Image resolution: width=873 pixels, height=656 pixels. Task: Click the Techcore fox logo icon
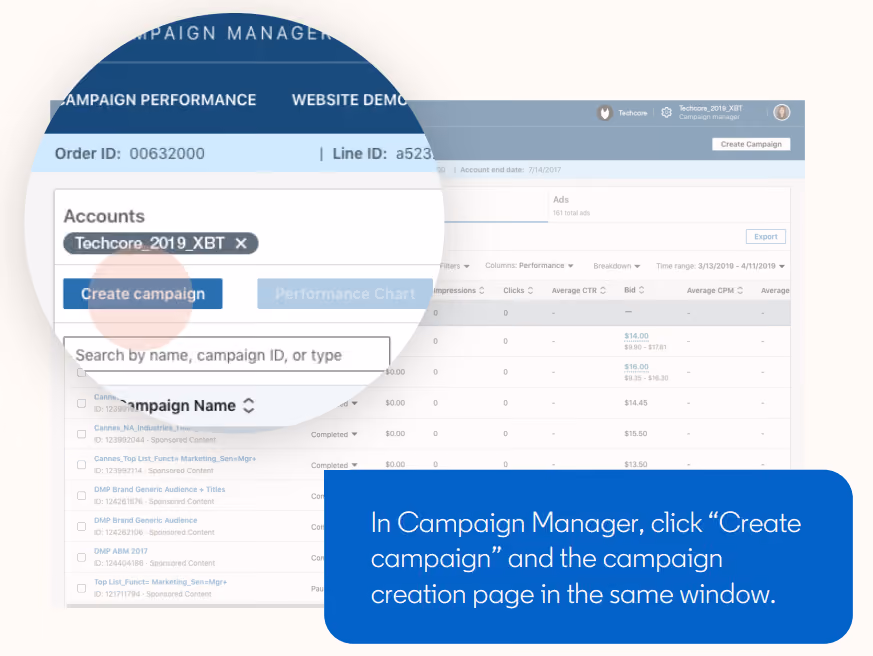[605, 113]
